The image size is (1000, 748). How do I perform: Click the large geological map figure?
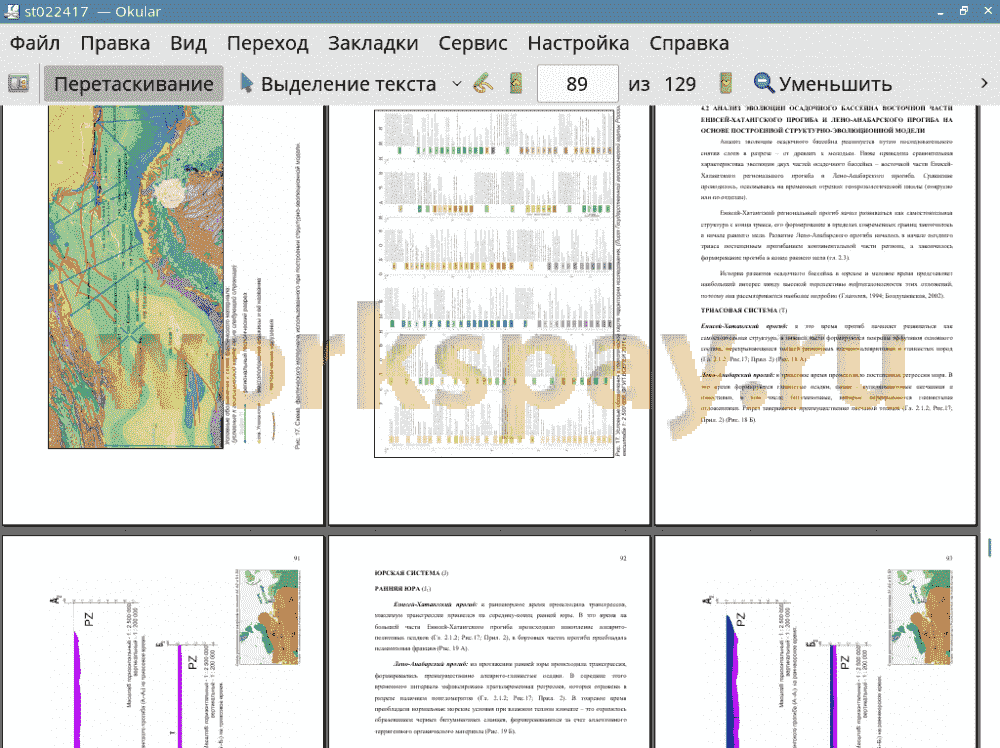point(136,277)
